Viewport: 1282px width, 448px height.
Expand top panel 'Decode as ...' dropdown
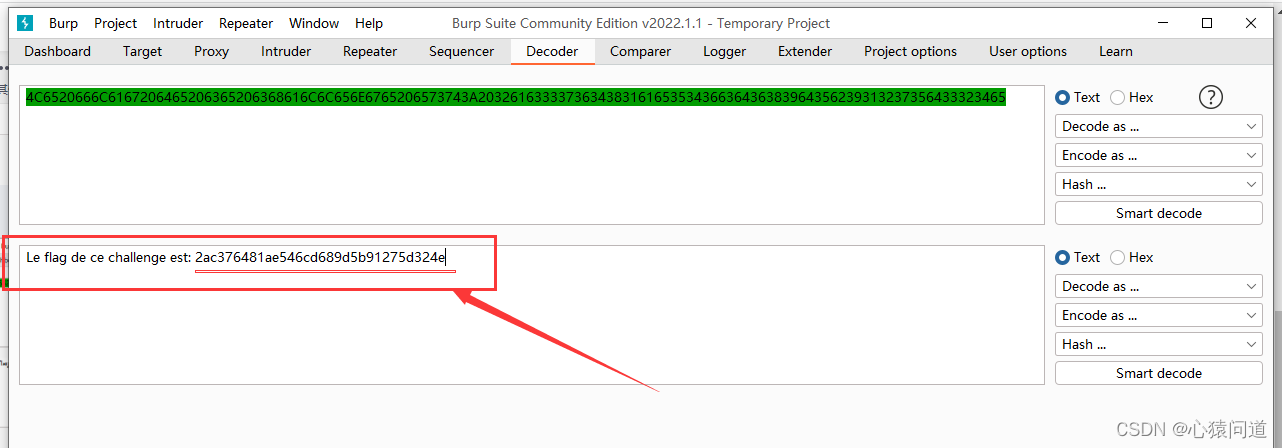1159,126
